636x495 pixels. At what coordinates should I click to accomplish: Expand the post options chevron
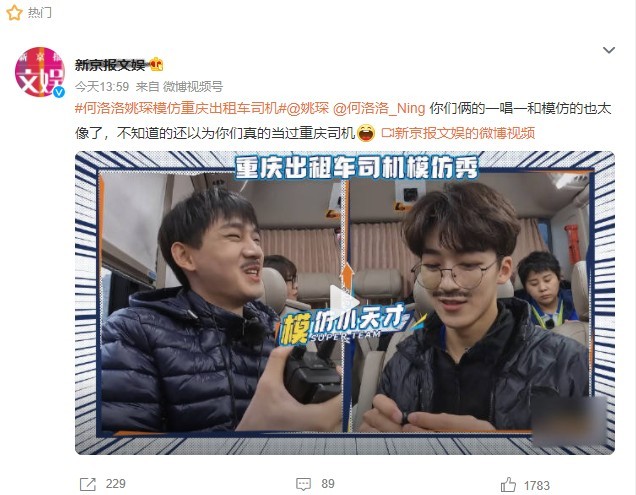point(609,50)
